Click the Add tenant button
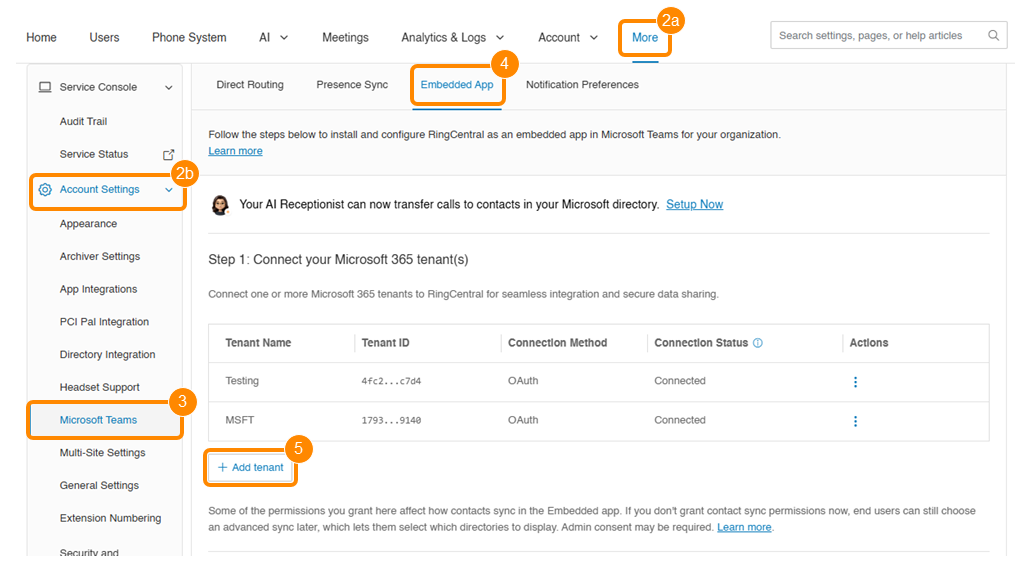1034x572 pixels. coord(251,467)
